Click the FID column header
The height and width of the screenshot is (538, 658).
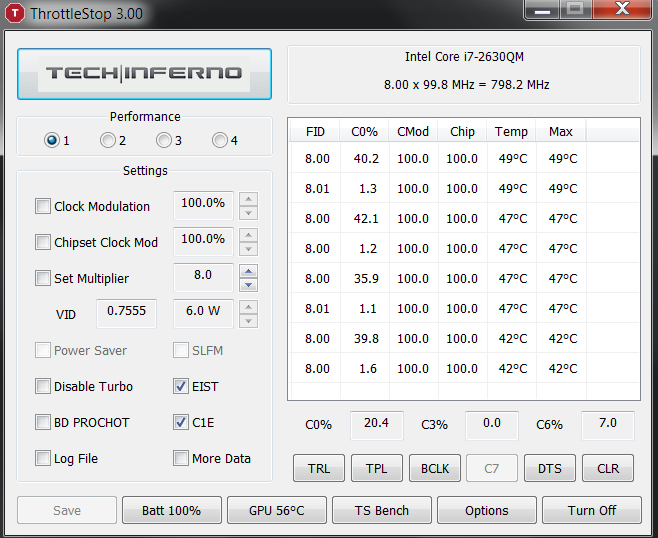point(315,132)
